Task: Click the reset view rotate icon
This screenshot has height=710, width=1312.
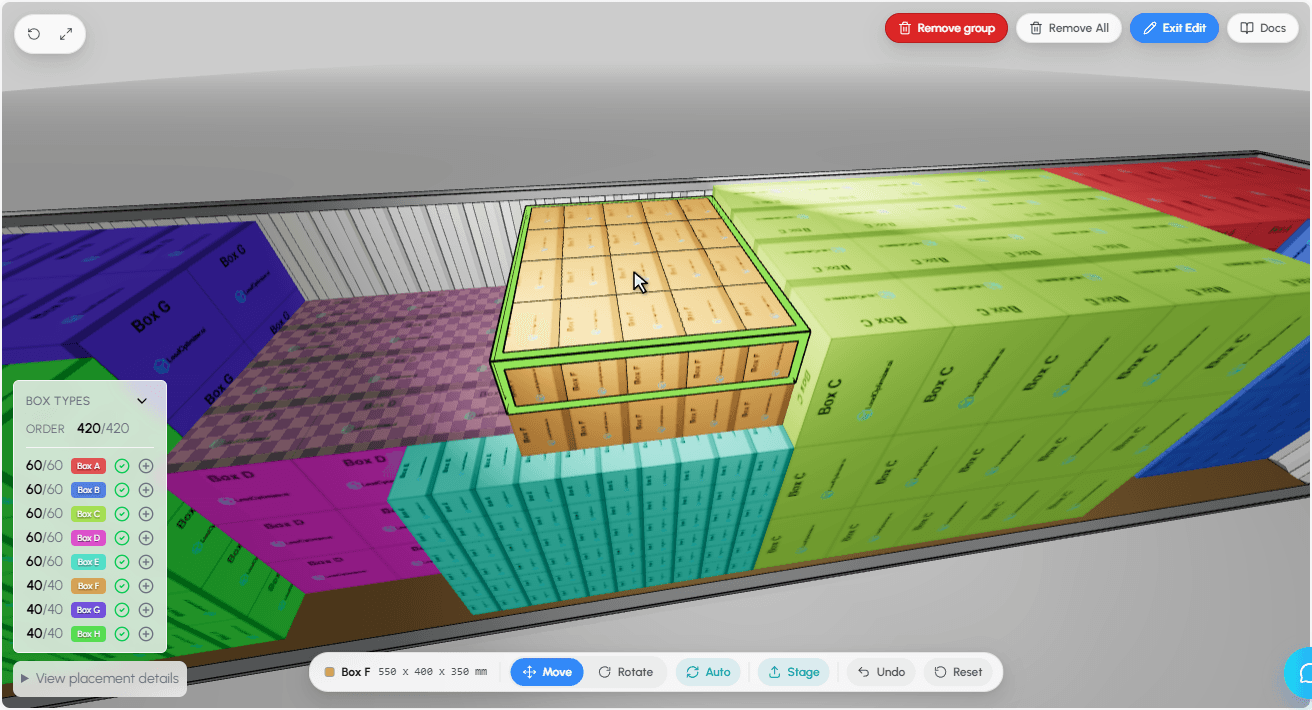Action: (34, 34)
